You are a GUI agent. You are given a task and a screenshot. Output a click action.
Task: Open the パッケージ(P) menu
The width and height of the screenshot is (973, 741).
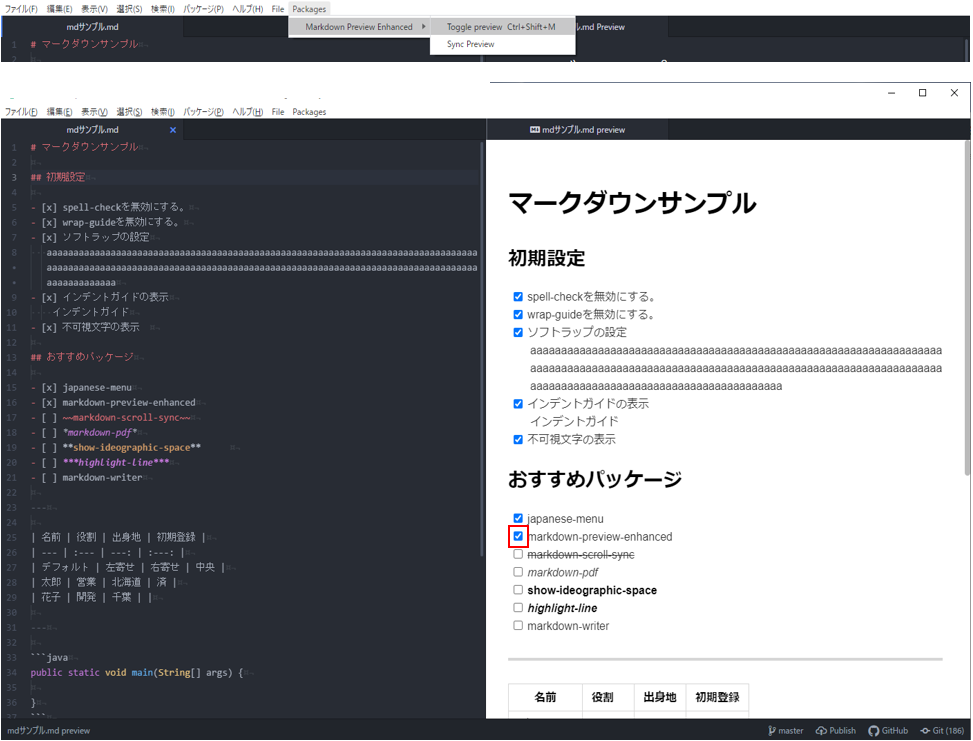pyautogui.click(x=204, y=112)
